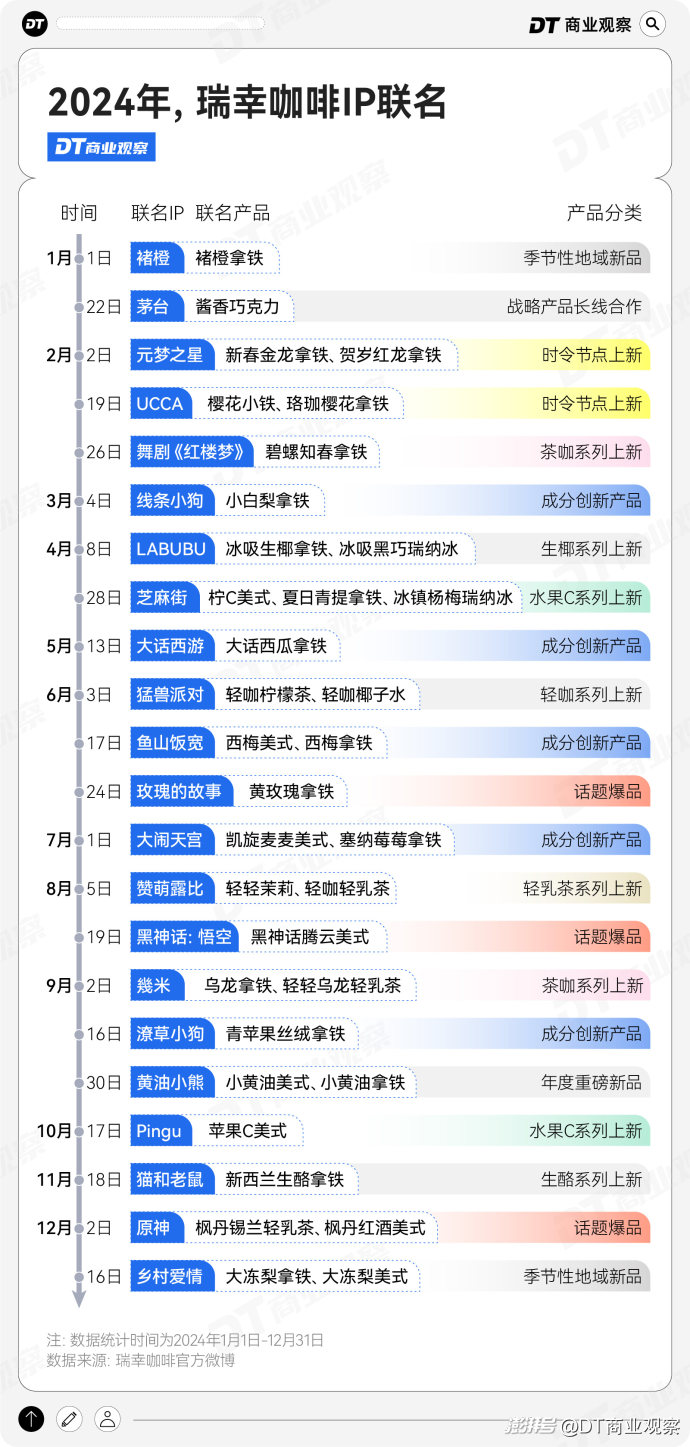Click category 年度重磅新品 in 黄油小熊 row
The width and height of the screenshot is (690, 1447).
[591, 1082]
